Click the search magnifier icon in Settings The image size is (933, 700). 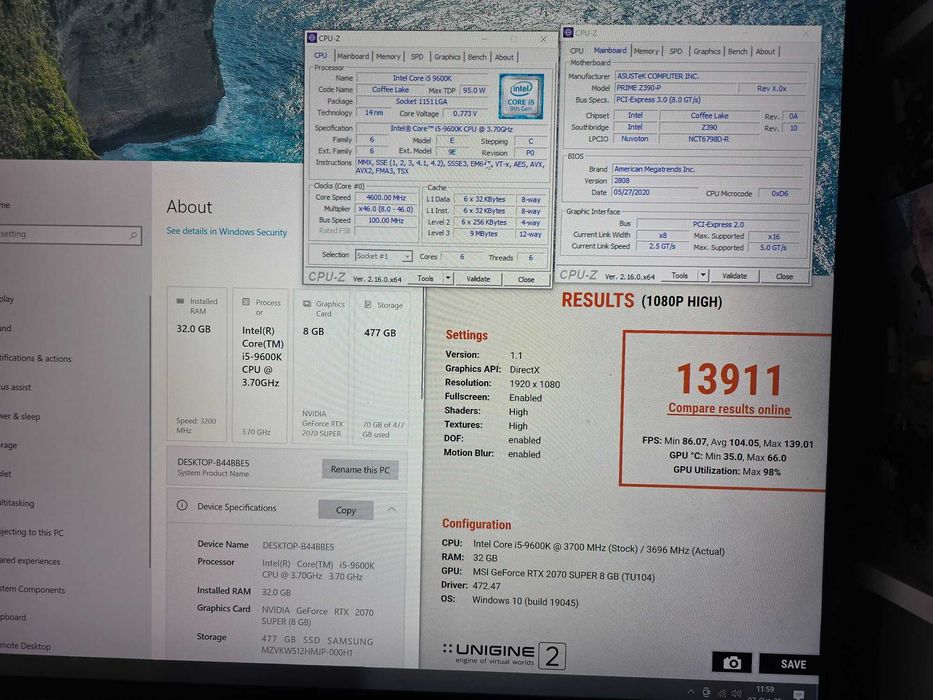(x=133, y=236)
